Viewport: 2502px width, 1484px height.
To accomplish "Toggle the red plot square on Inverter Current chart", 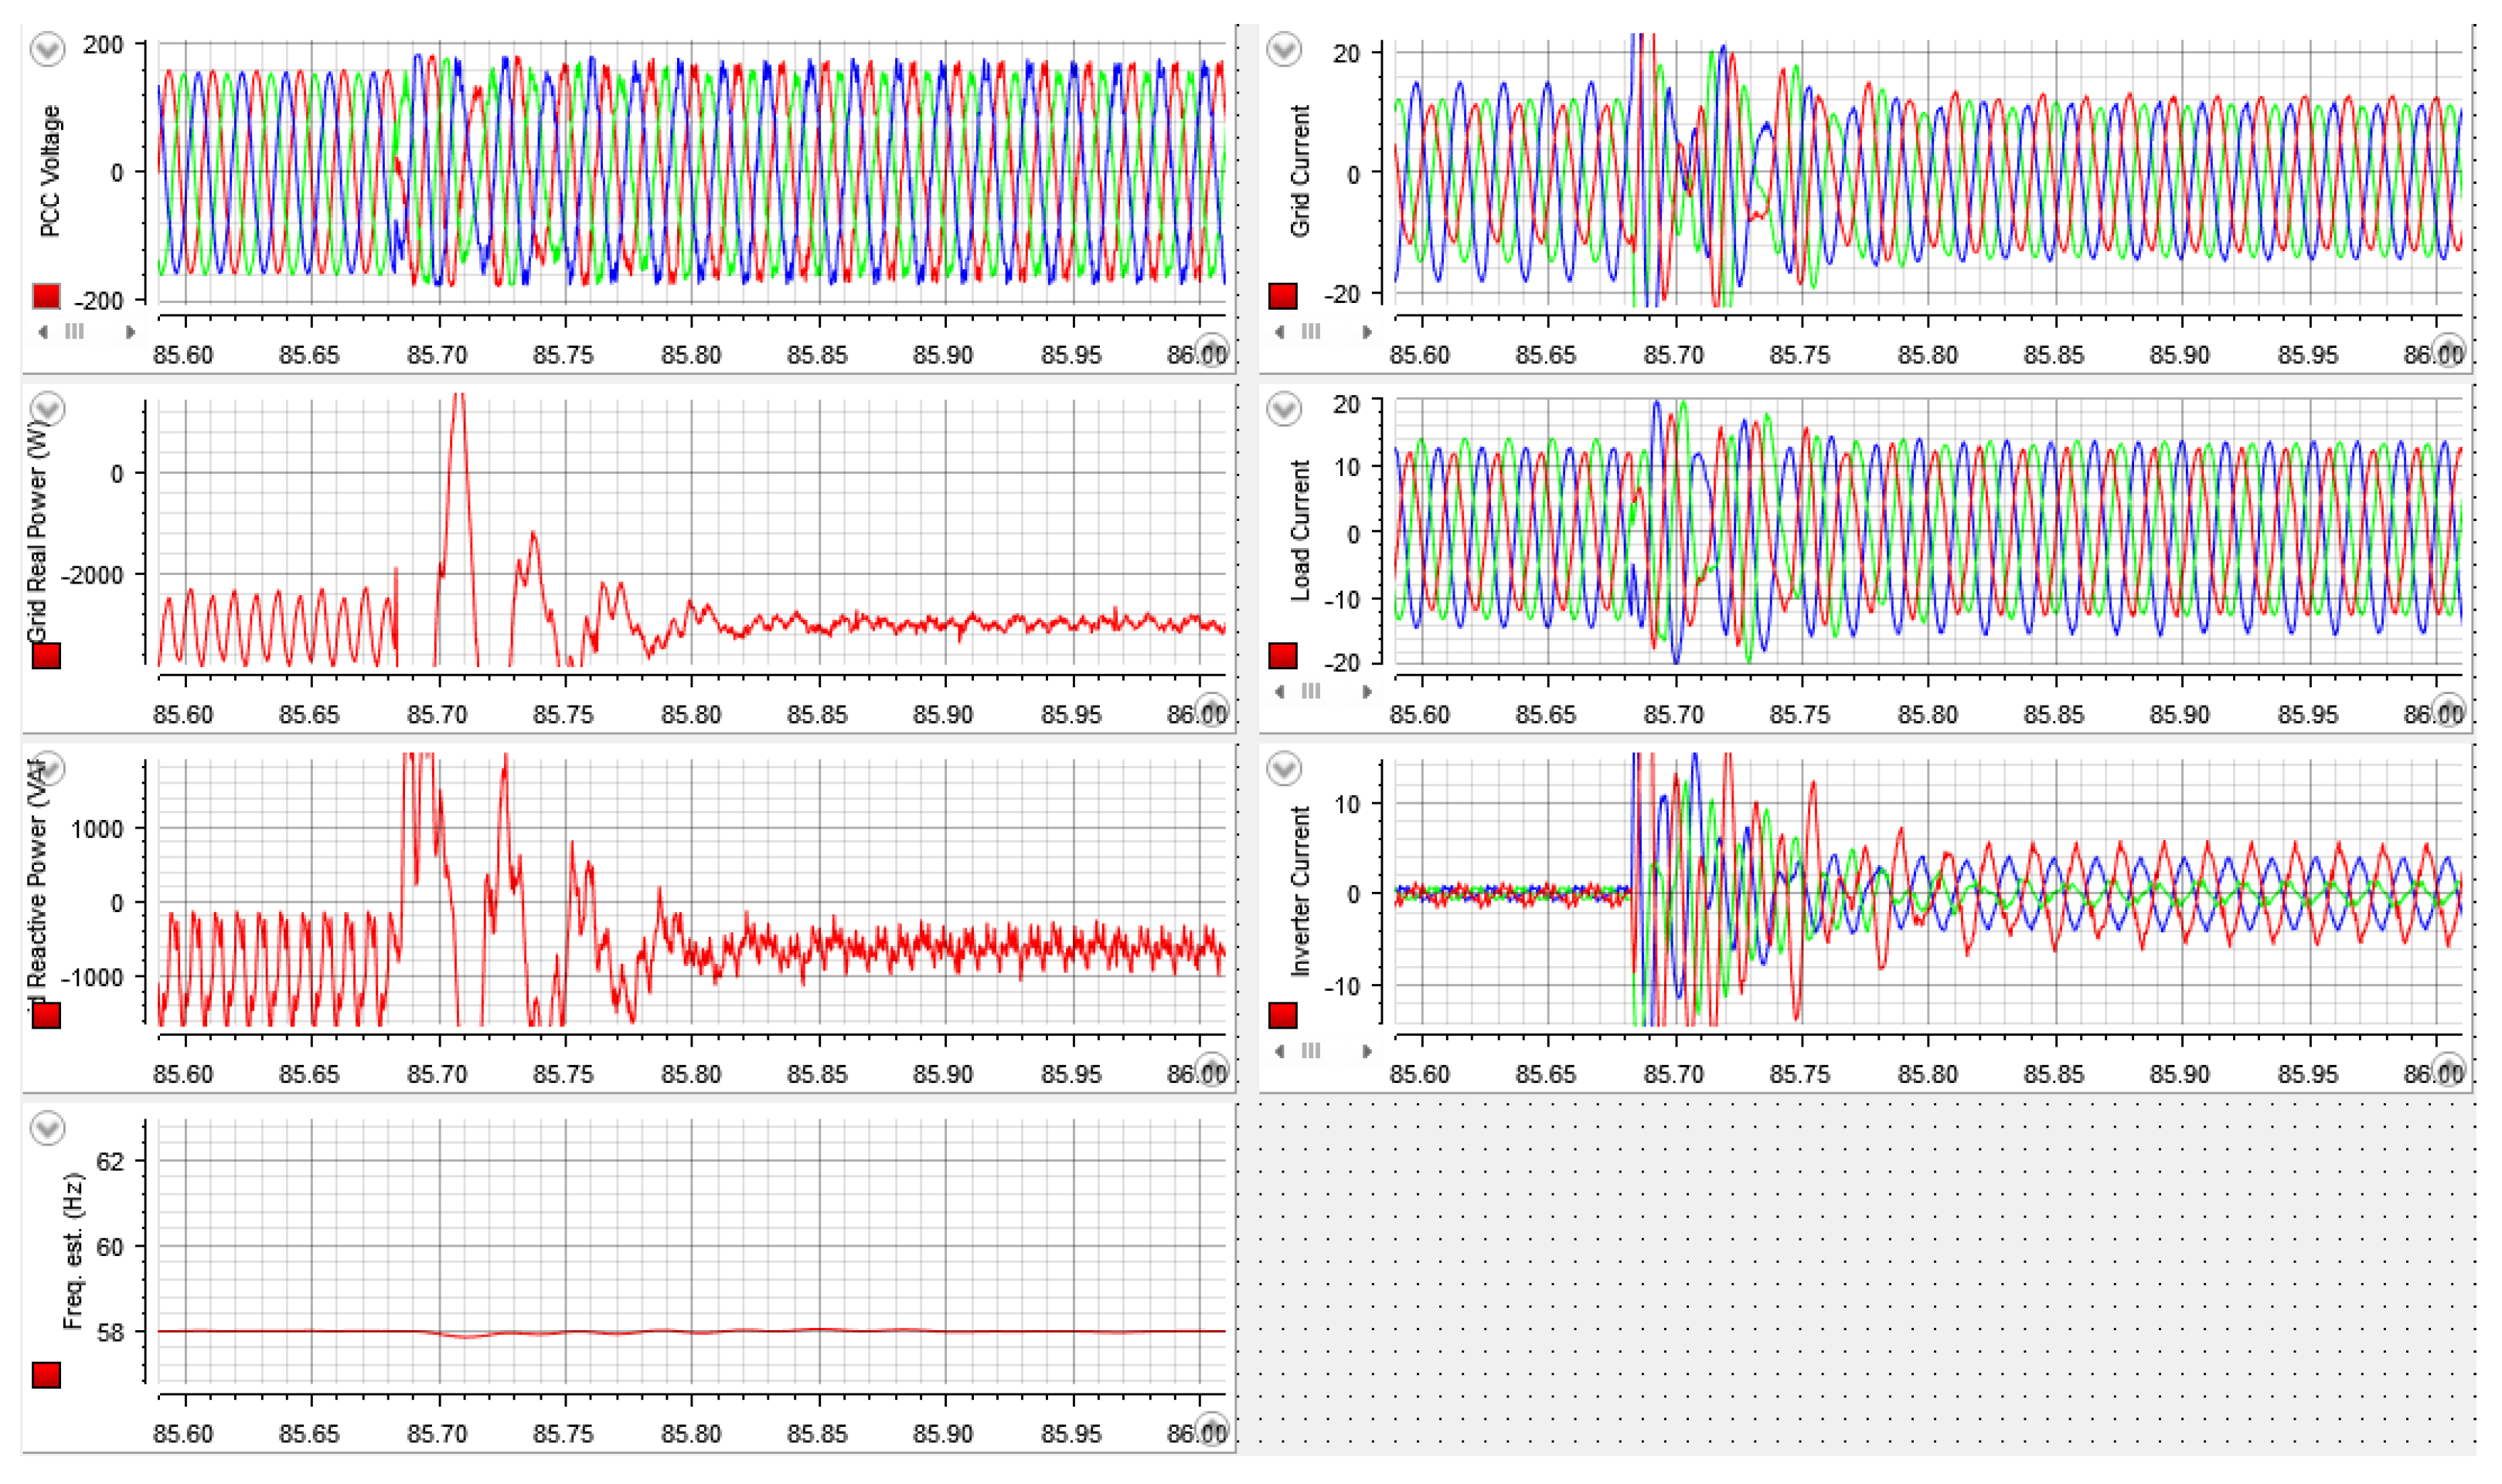I will tap(1283, 1016).
